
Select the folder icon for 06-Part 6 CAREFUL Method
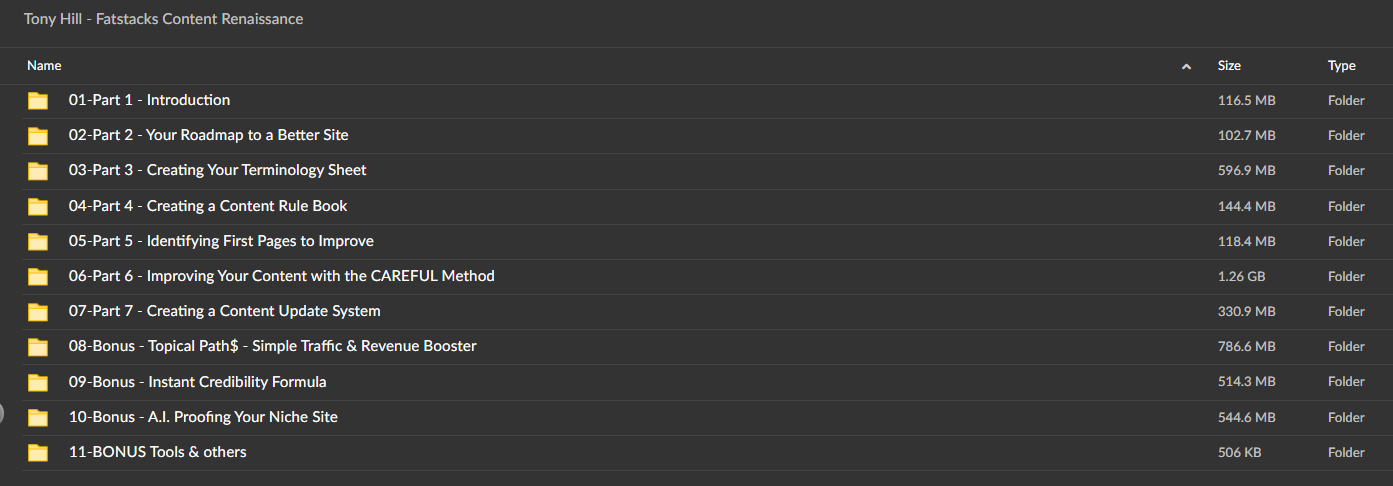pyautogui.click(x=38, y=276)
